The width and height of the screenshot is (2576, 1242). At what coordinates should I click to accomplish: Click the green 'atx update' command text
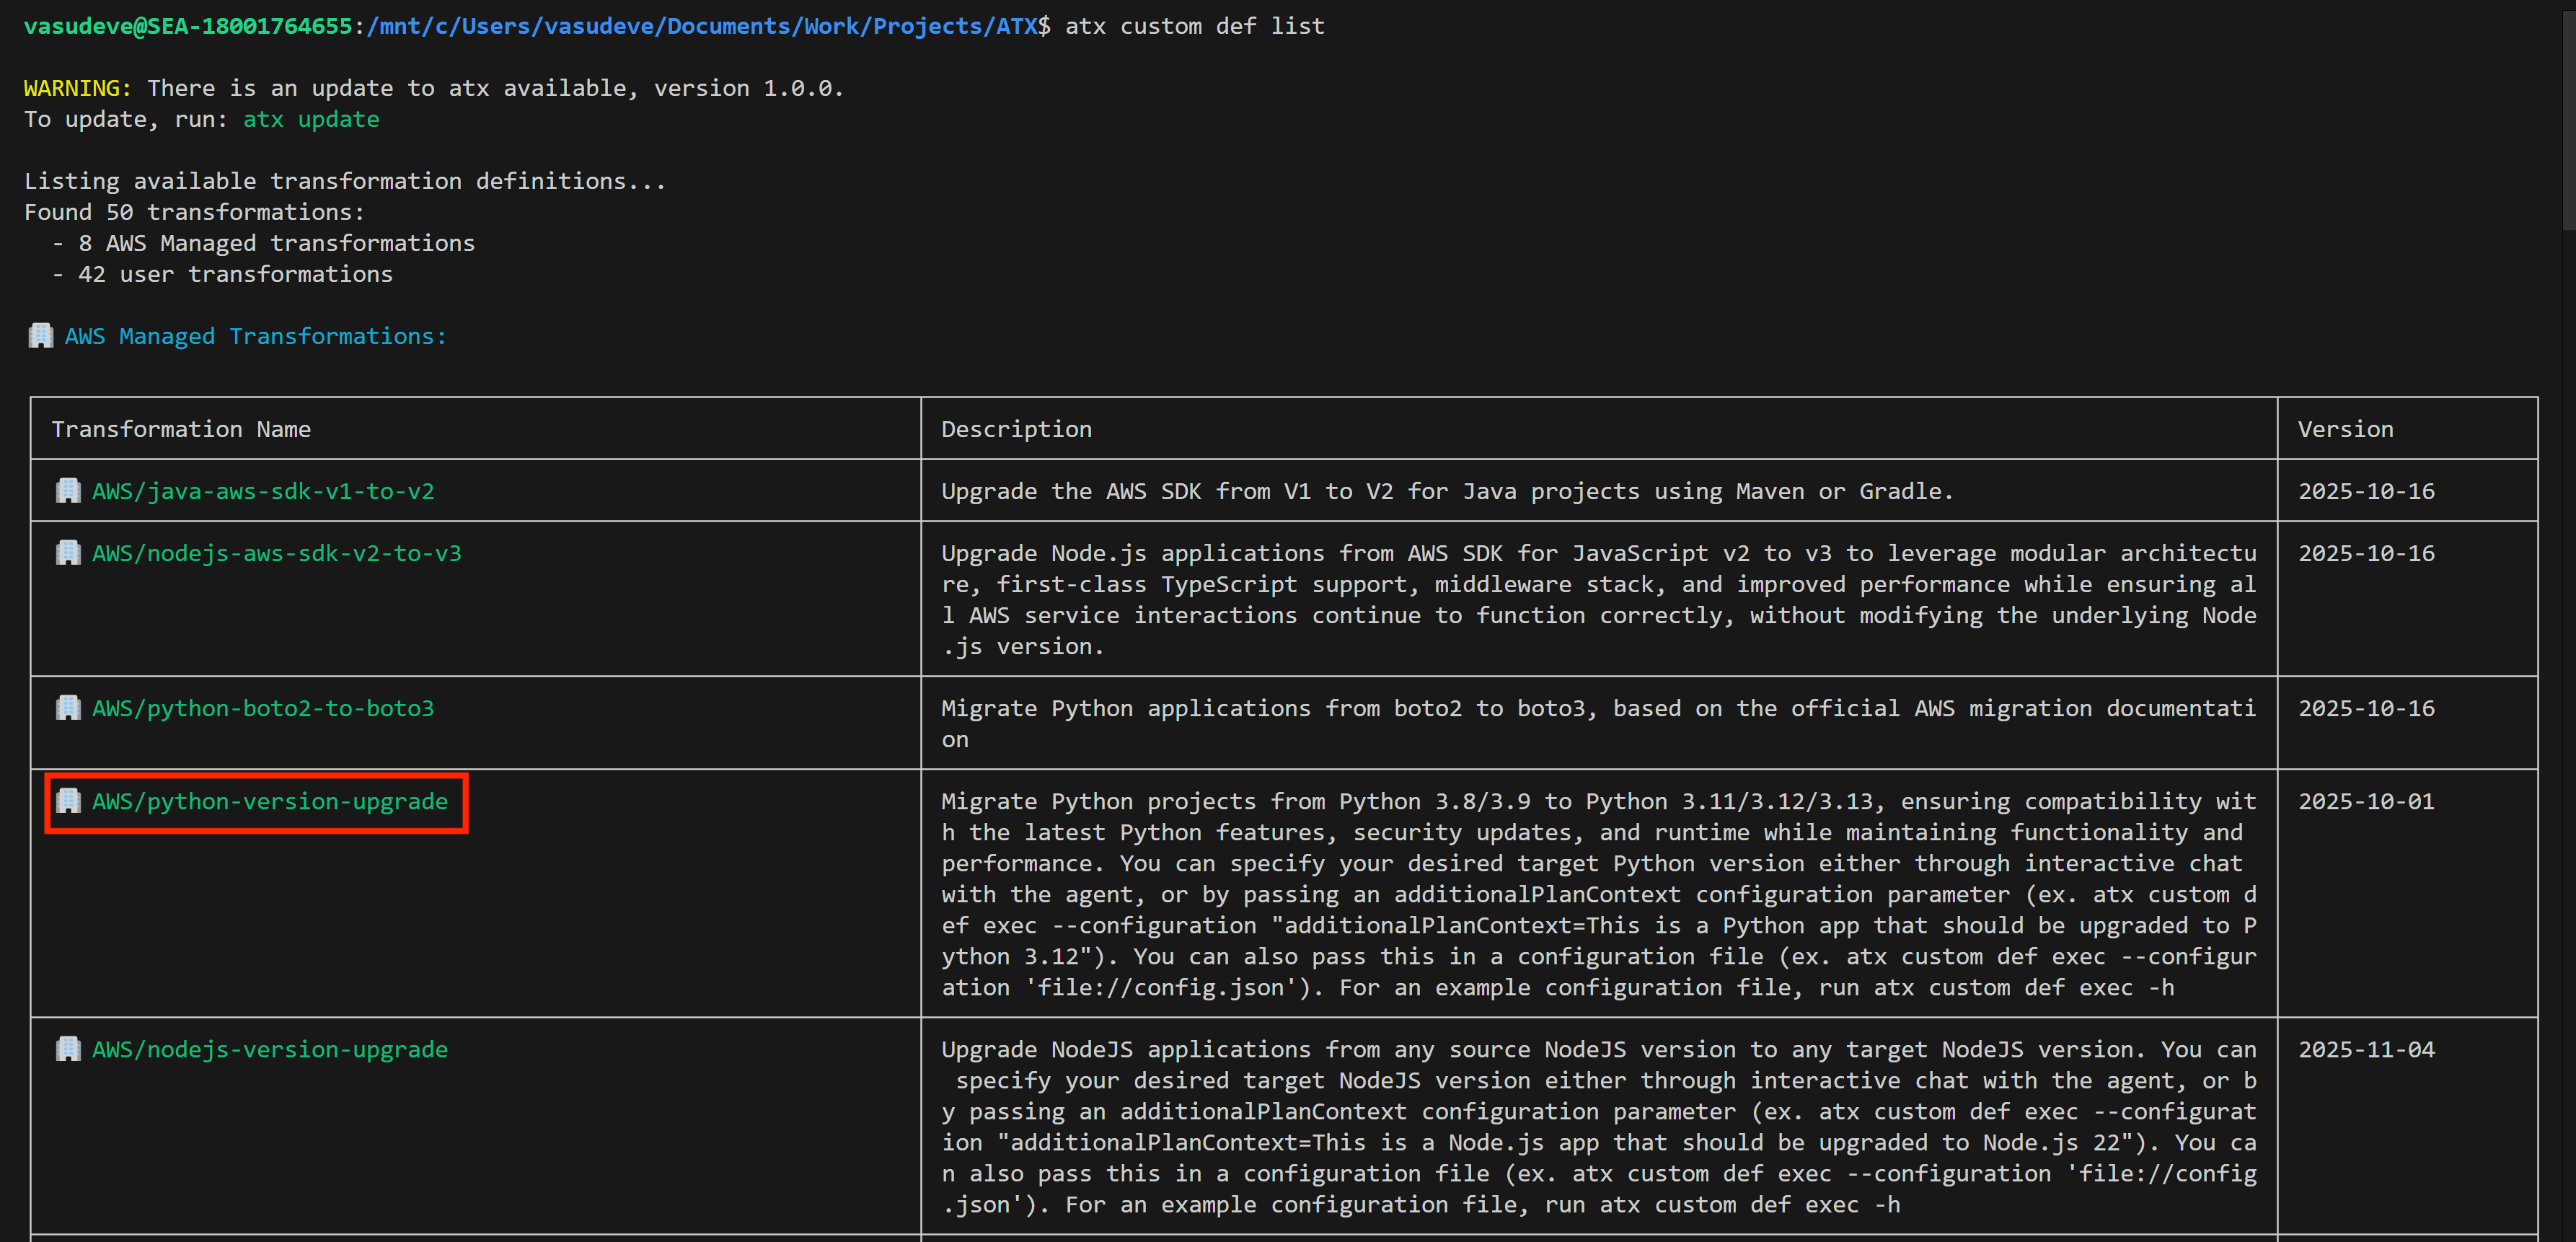click(x=311, y=119)
